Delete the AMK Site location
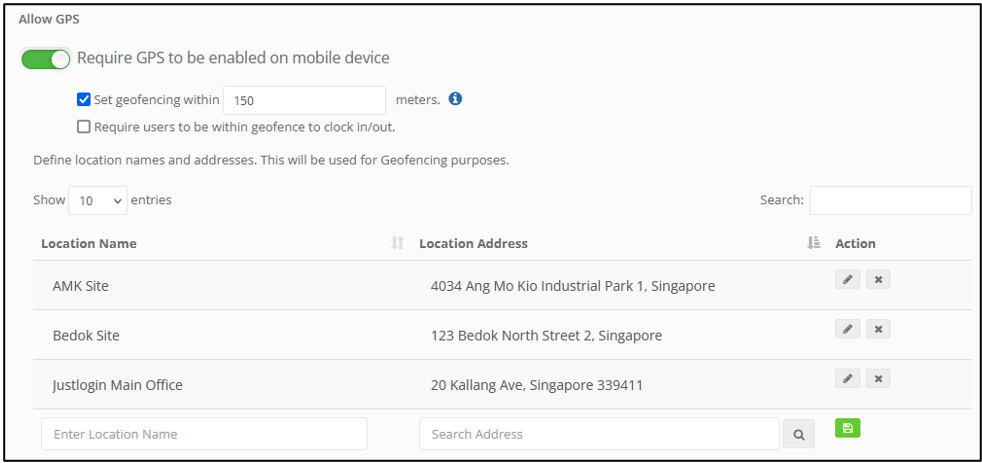The width and height of the screenshot is (982, 463). coord(878,279)
